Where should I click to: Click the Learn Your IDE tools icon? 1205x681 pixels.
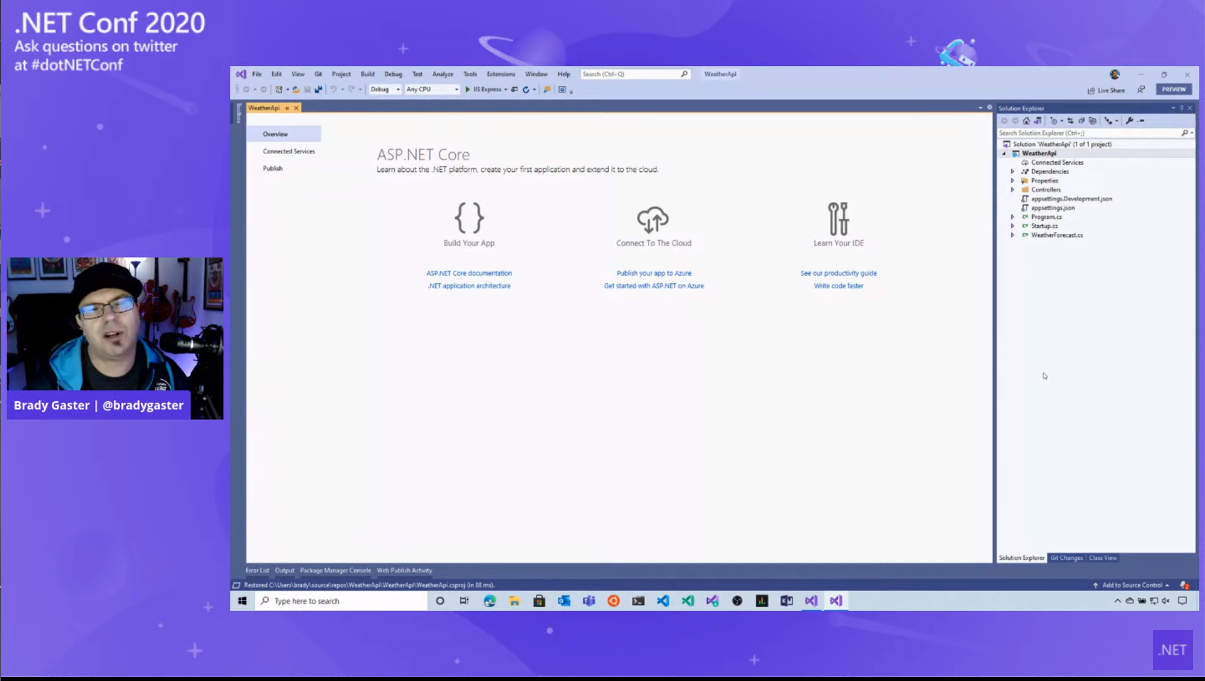(x=838, y=218)
